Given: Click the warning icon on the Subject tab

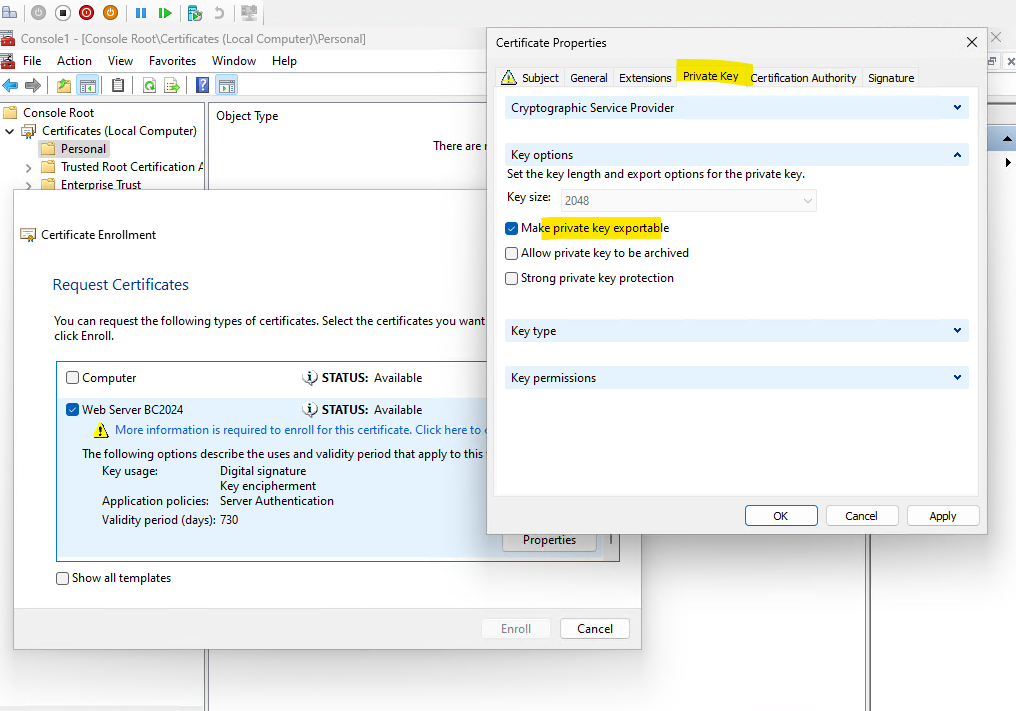Looking at the screenshot, I should [x=509, y=77].
